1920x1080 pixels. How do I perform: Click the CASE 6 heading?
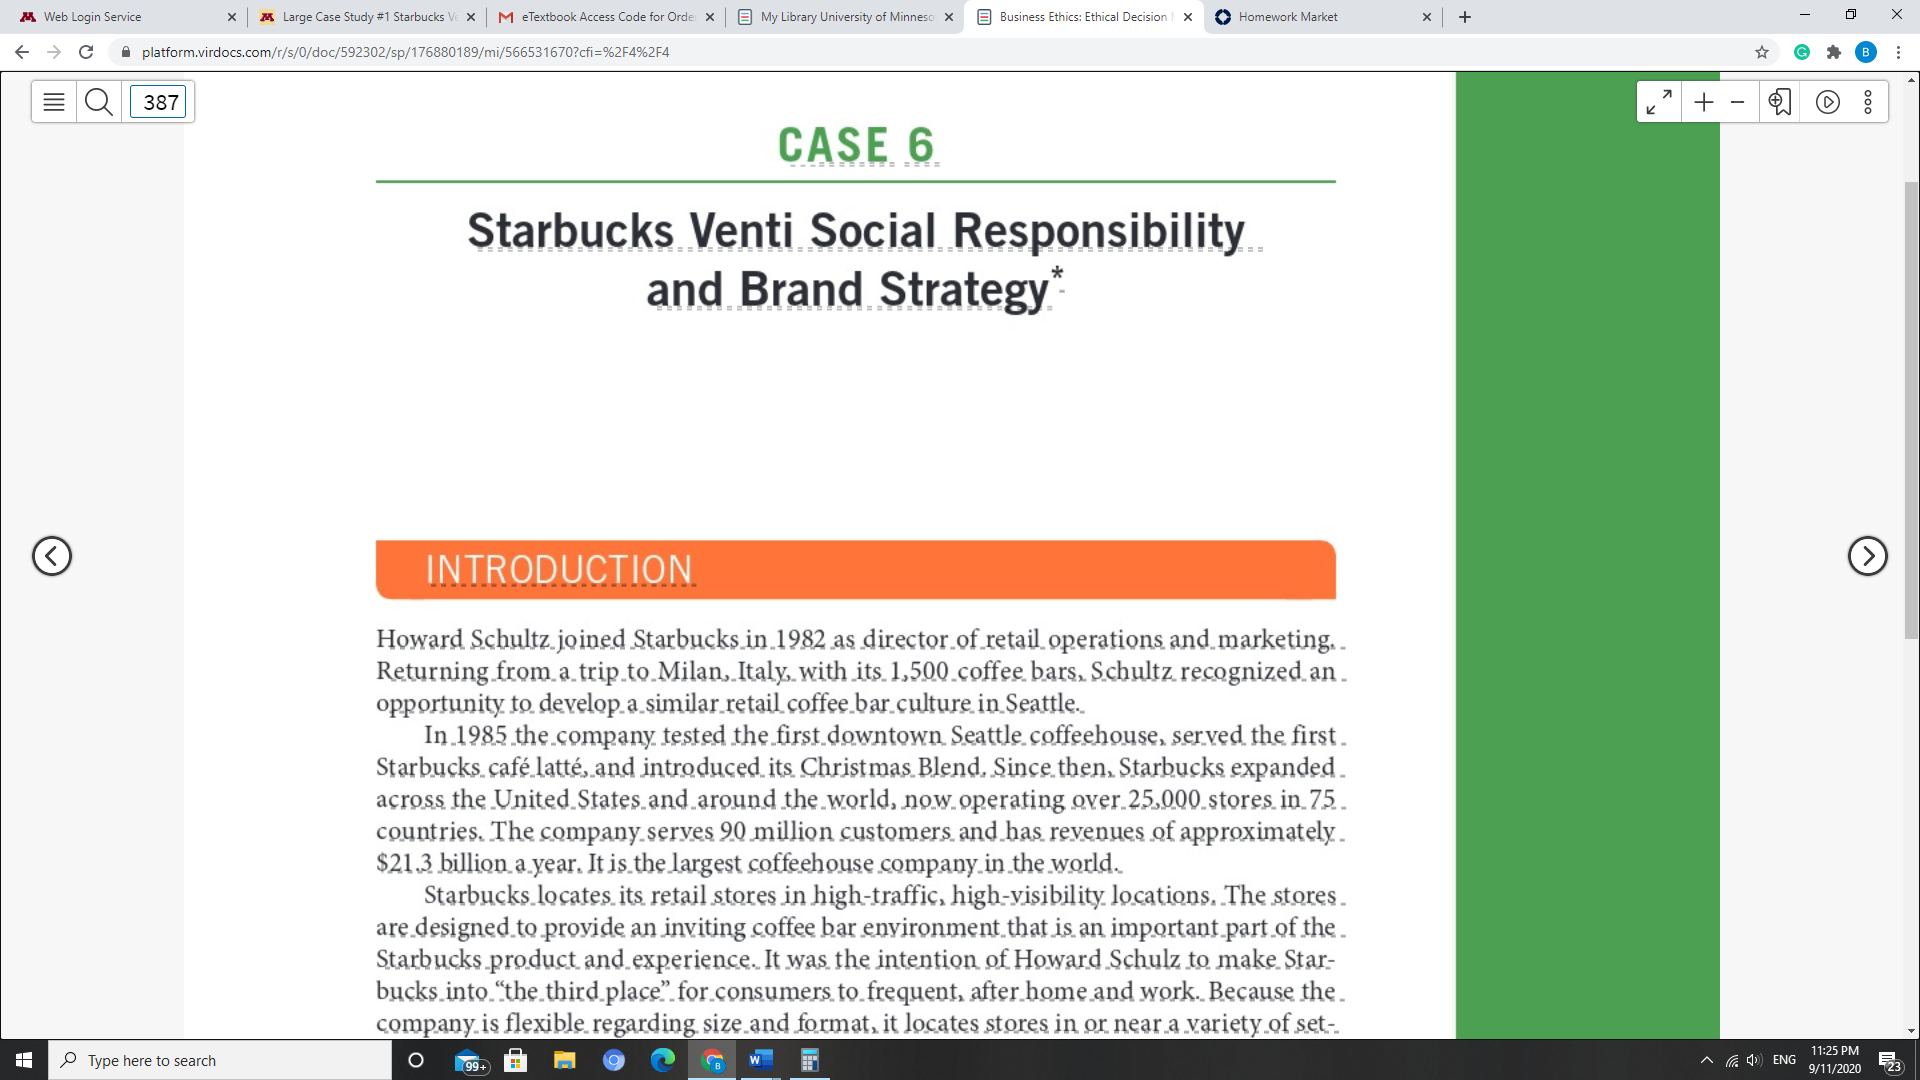tap(856, 145)
